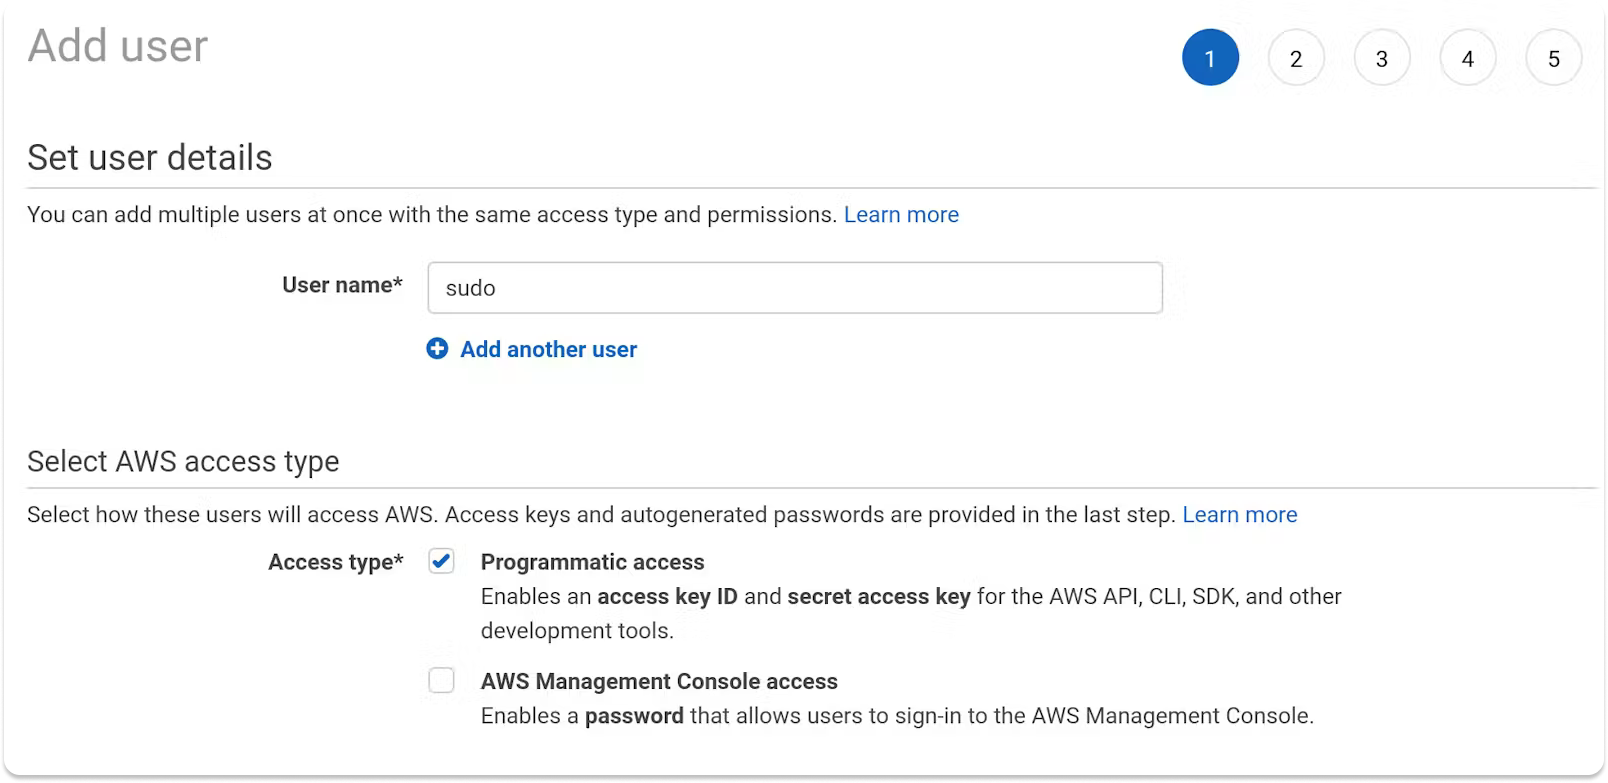
Task: Enable AWS Management Console access
Action: tap(443, 681)
